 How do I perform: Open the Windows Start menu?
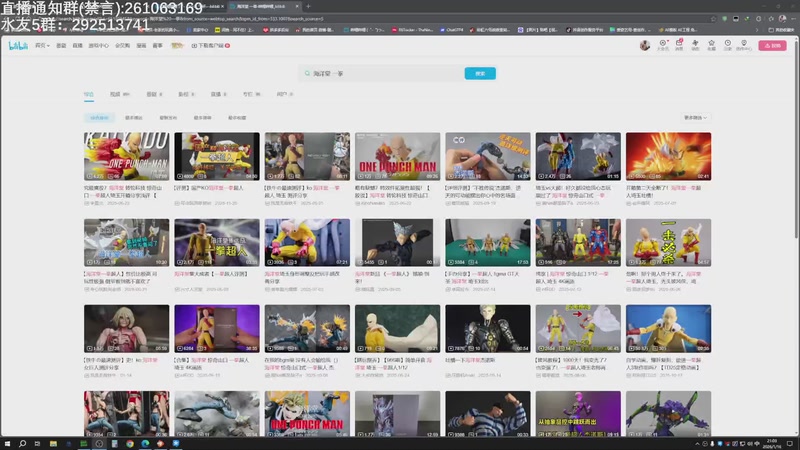pyautogui.click(x=7, y=444)
